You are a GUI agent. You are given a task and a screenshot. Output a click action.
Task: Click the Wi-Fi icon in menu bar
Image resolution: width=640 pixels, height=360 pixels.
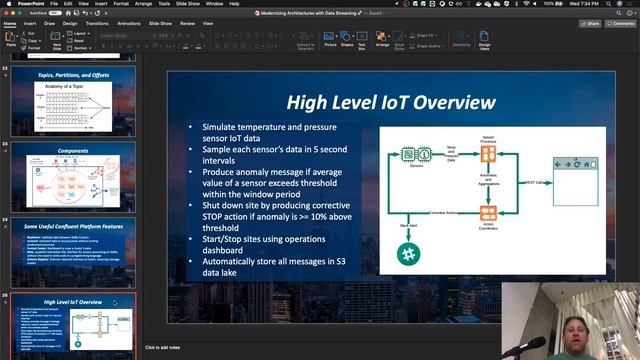(x=526, y=4)
